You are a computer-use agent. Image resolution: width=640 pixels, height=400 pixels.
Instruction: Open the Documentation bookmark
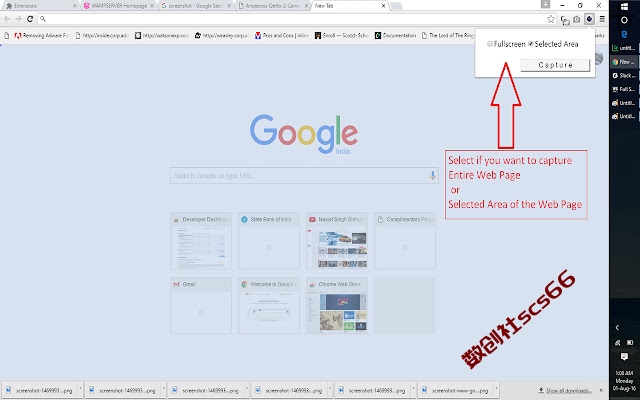point(396,36)
